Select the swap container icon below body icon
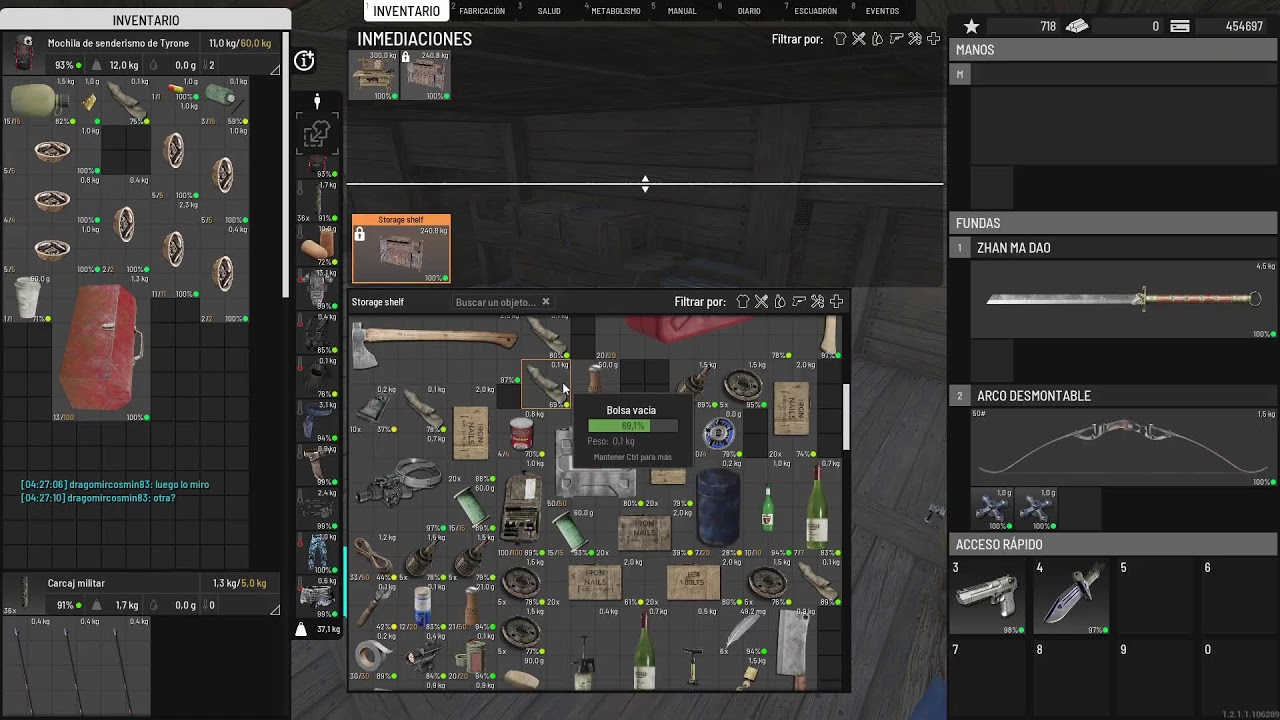Screen dimensions: 1280x720 point(317,134)
